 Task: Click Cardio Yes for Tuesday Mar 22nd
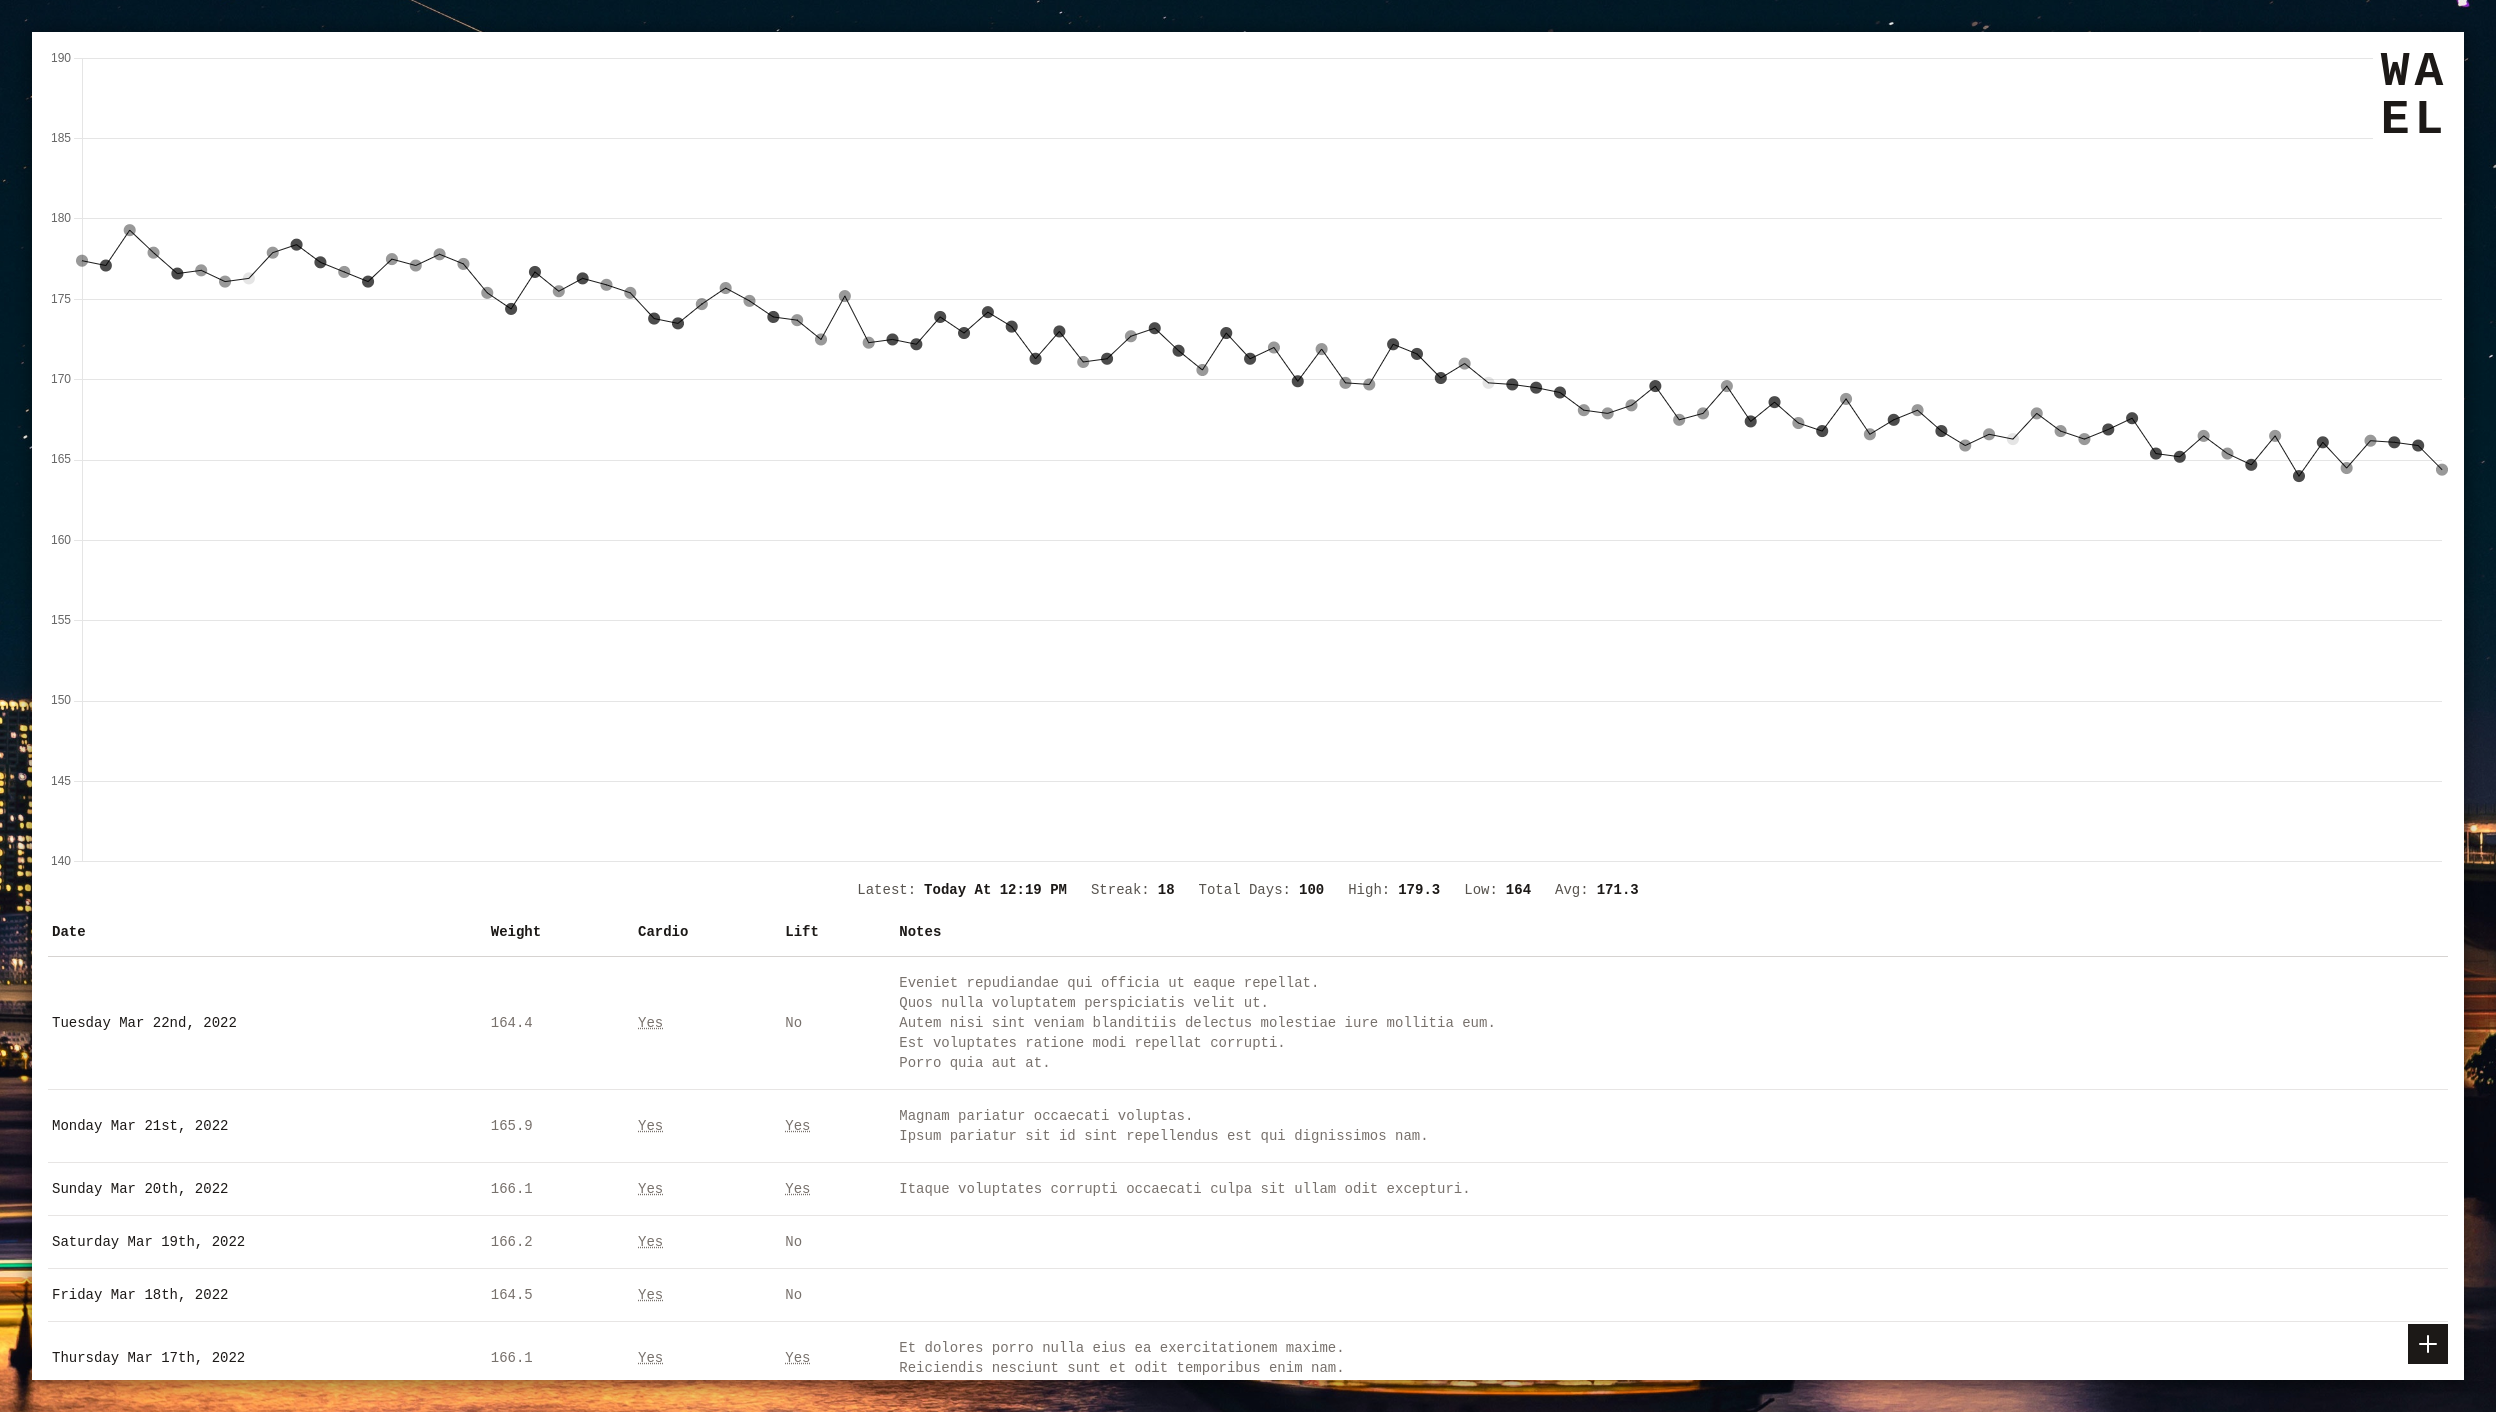(x=650, y=1022)
